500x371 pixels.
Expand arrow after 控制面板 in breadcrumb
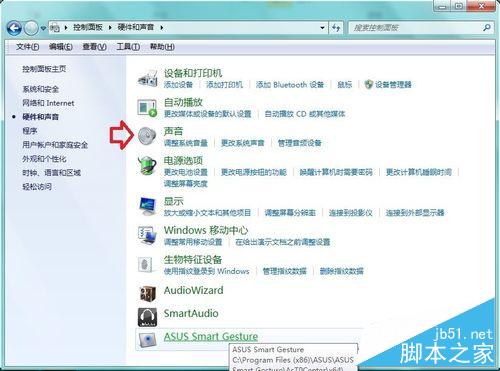tap(110, 27)
